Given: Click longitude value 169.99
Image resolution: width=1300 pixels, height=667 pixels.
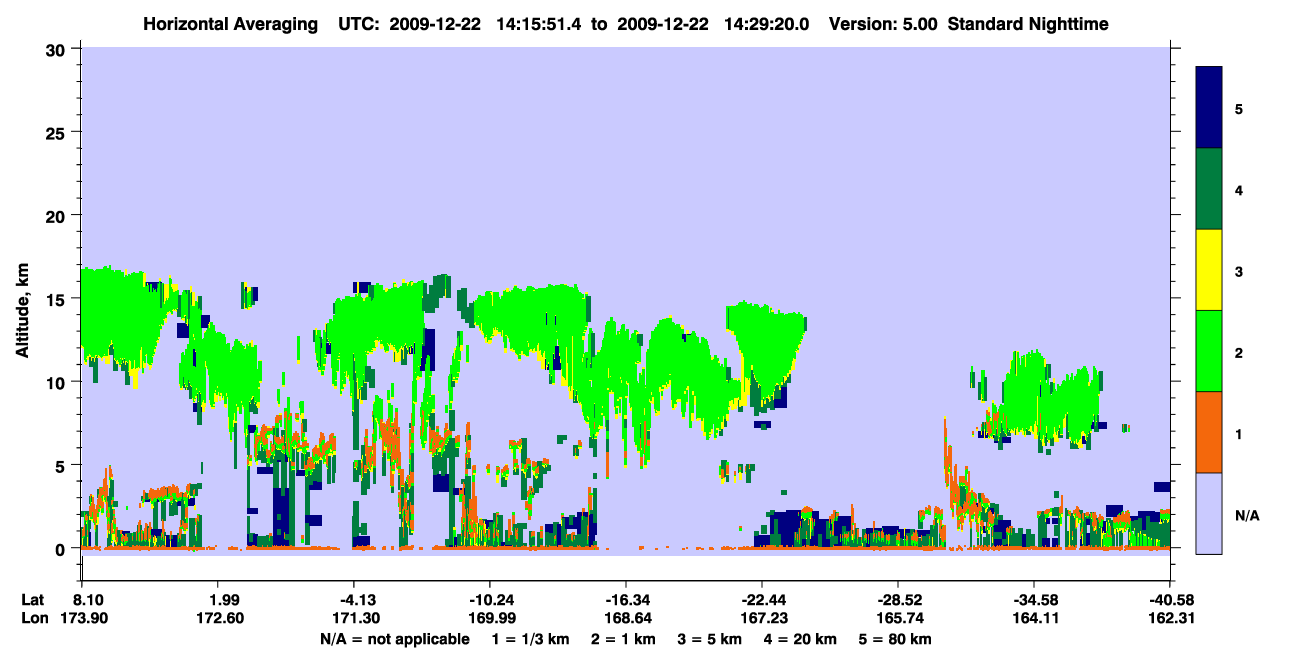Looking at the screenshot, I should tap(490, 618).
